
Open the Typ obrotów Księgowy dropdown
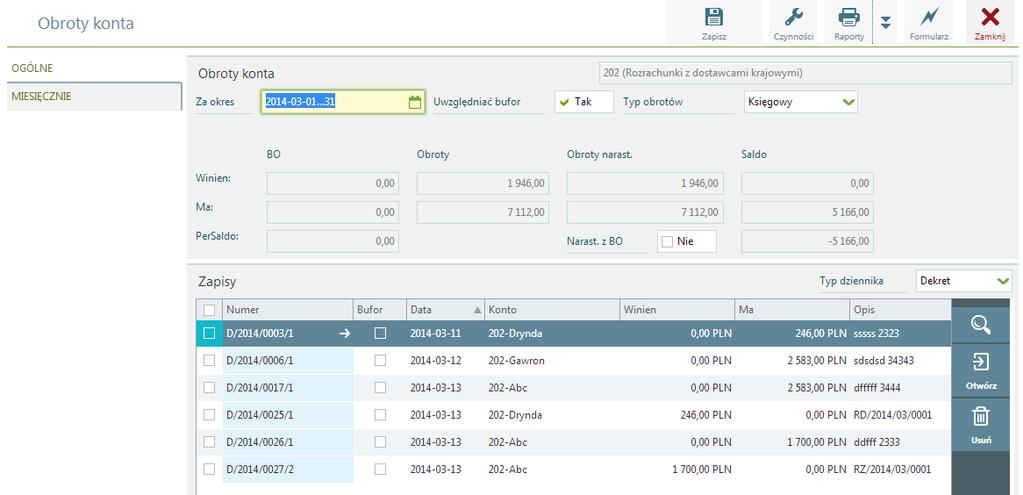[x=801, y=102]
